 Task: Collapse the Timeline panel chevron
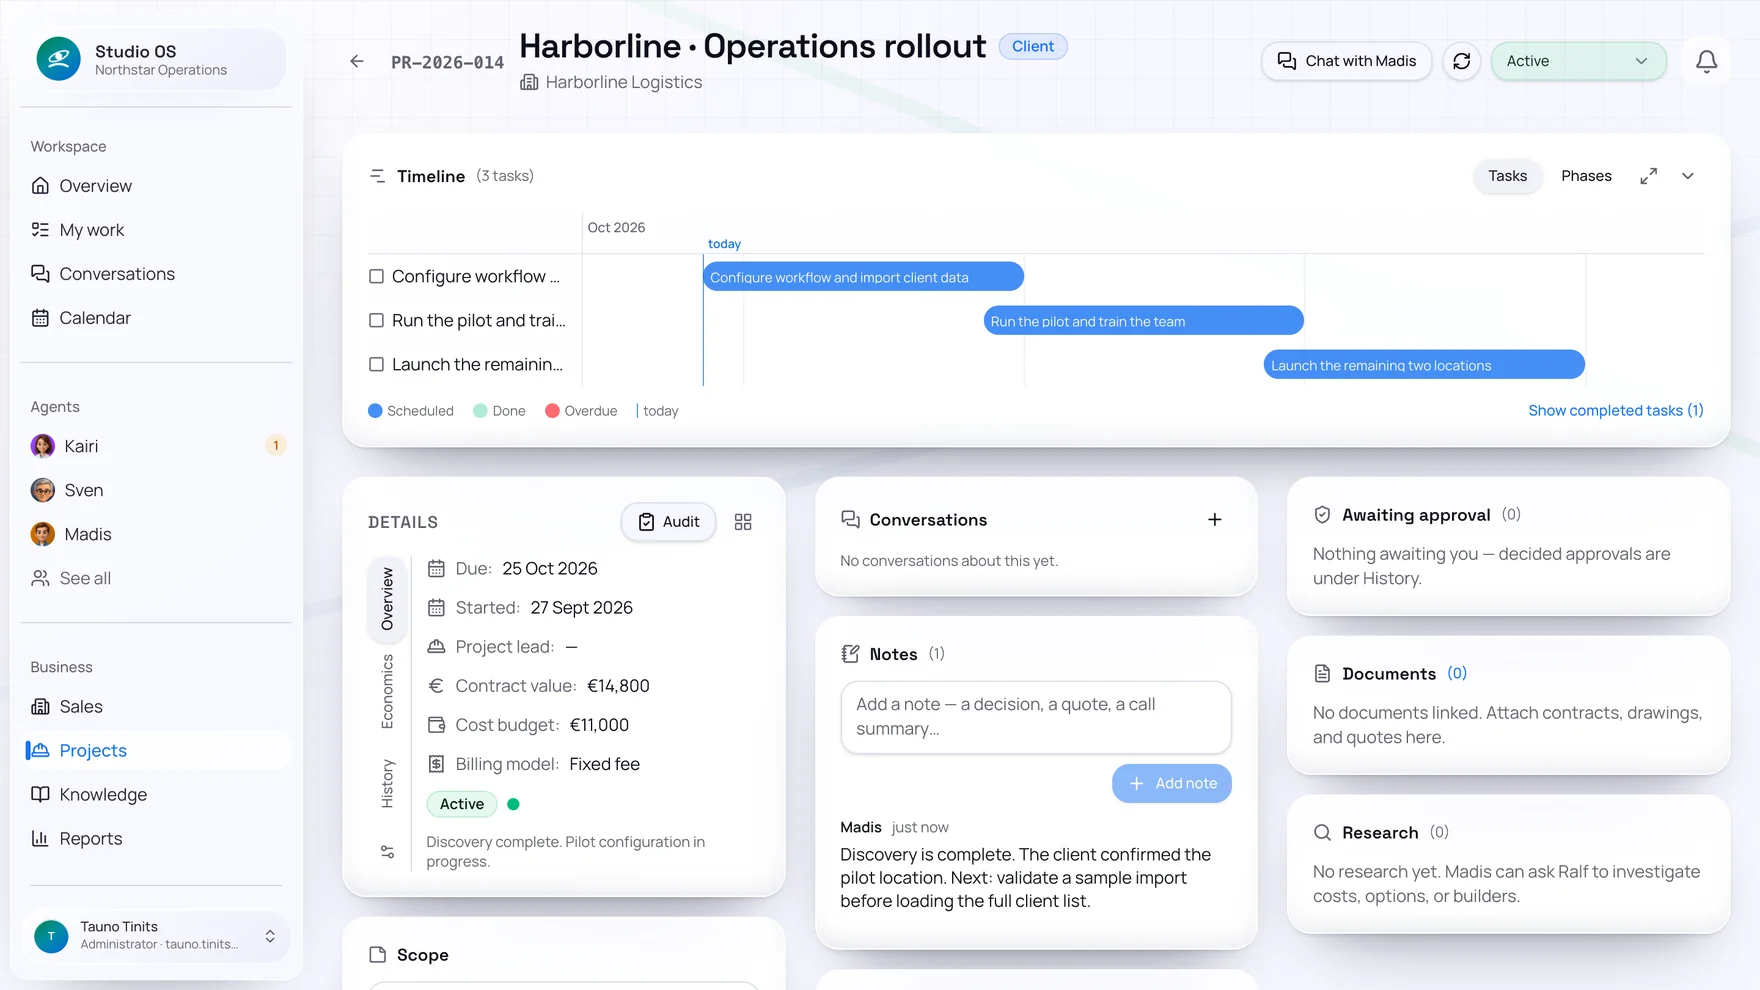pyautogui.click(x=1688, y=176)
